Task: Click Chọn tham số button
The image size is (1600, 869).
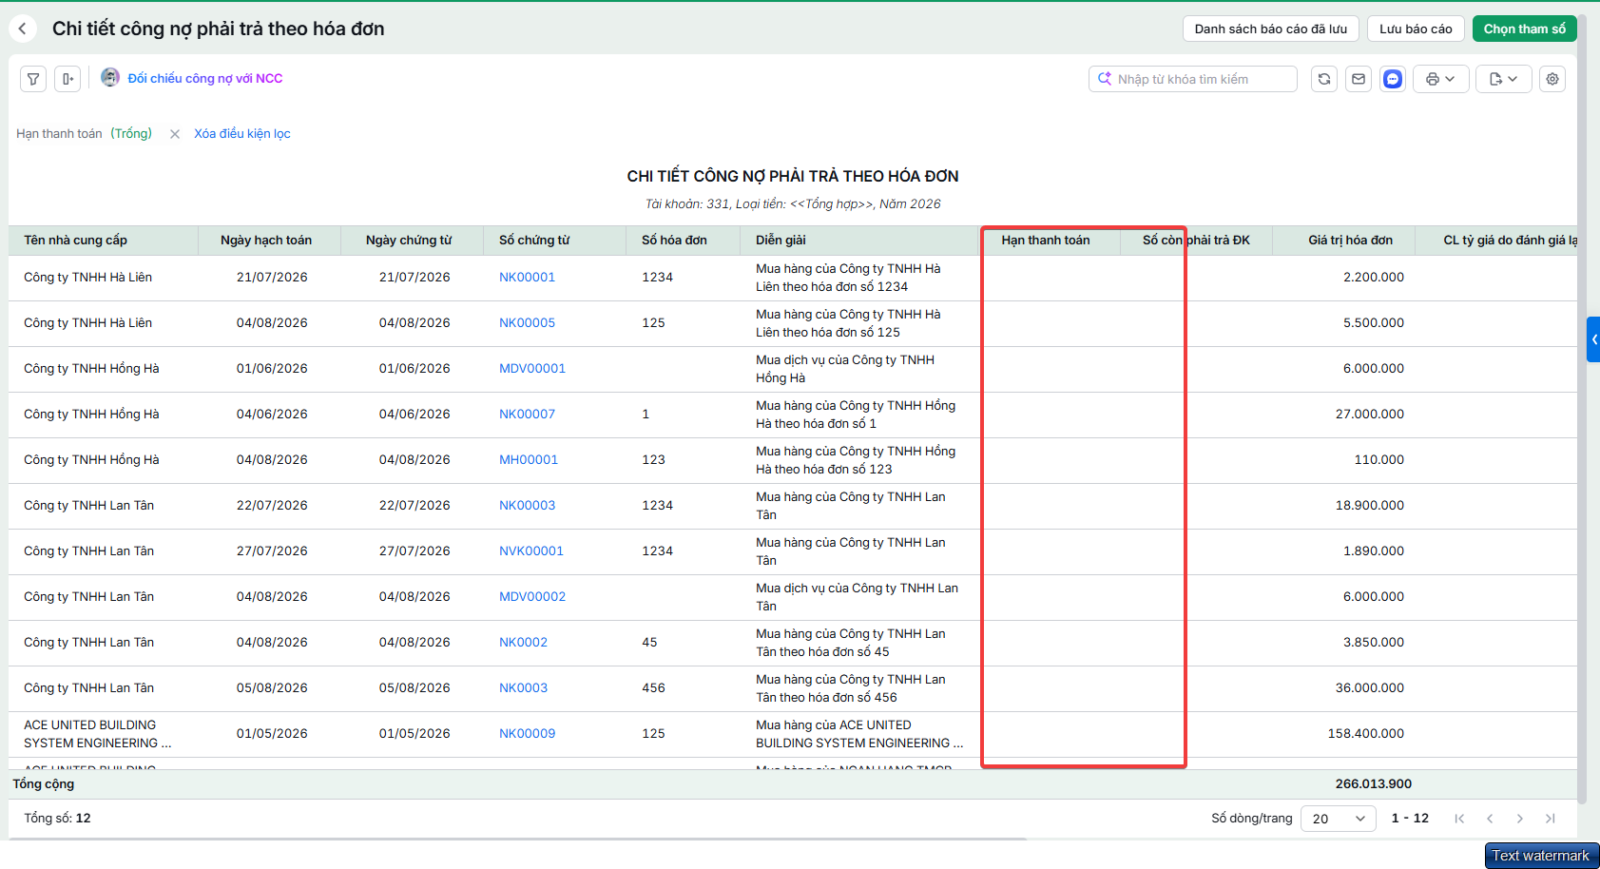Action: 1524,29
